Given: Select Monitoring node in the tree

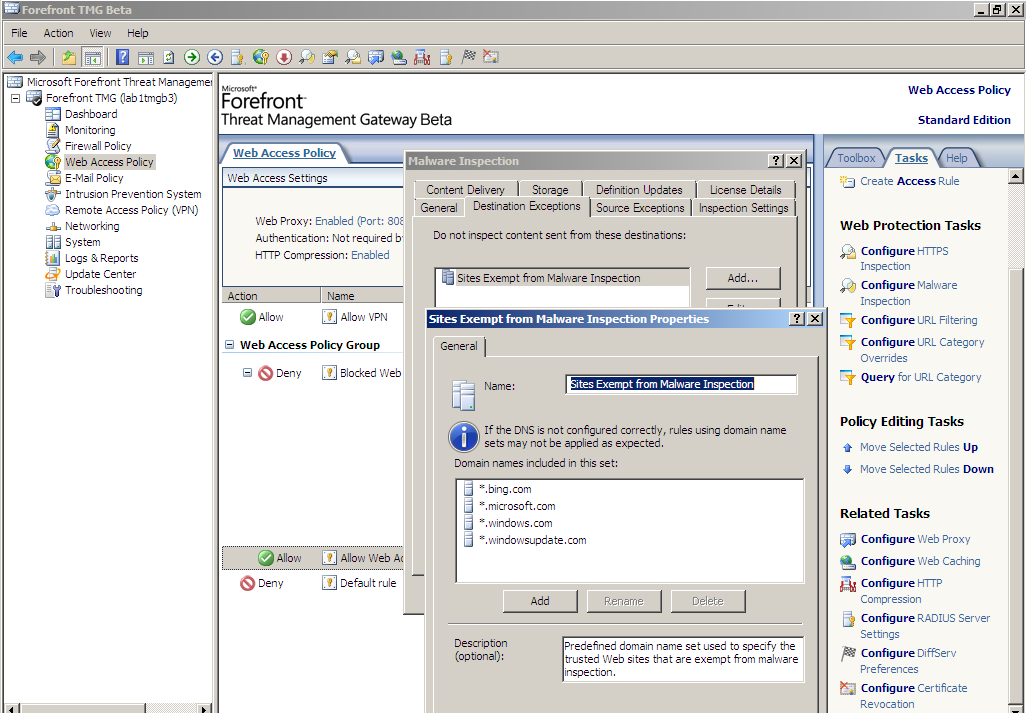Looking at the screenshot, I should 90,130.
